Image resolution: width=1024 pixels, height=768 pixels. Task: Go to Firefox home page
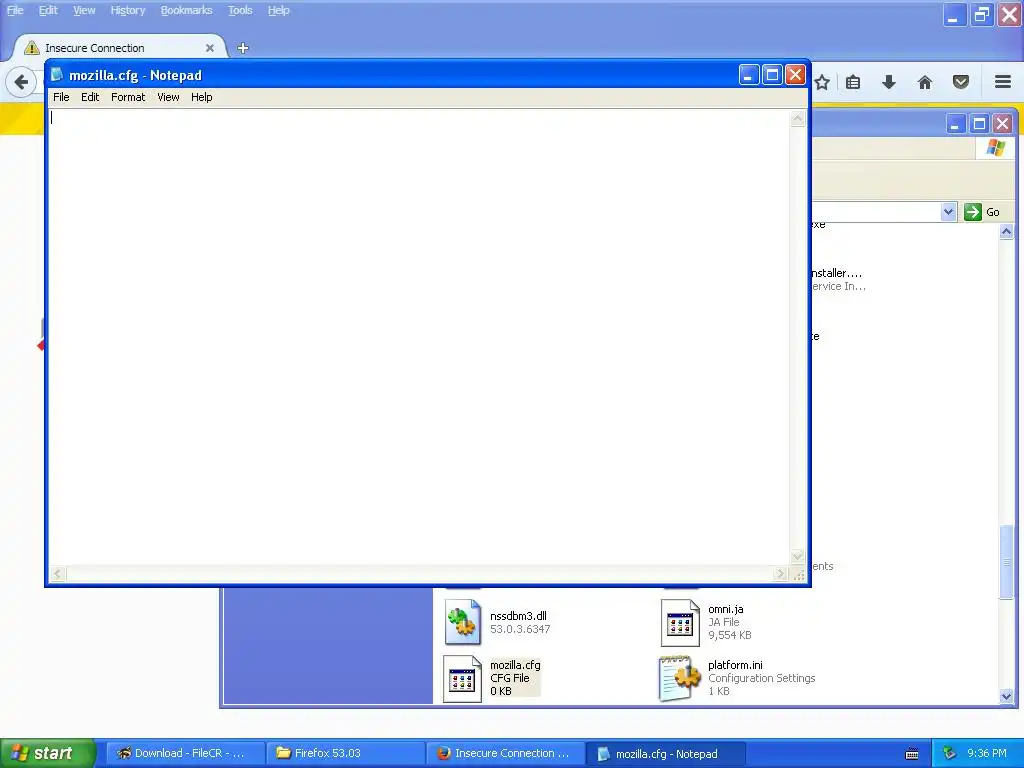925,82
